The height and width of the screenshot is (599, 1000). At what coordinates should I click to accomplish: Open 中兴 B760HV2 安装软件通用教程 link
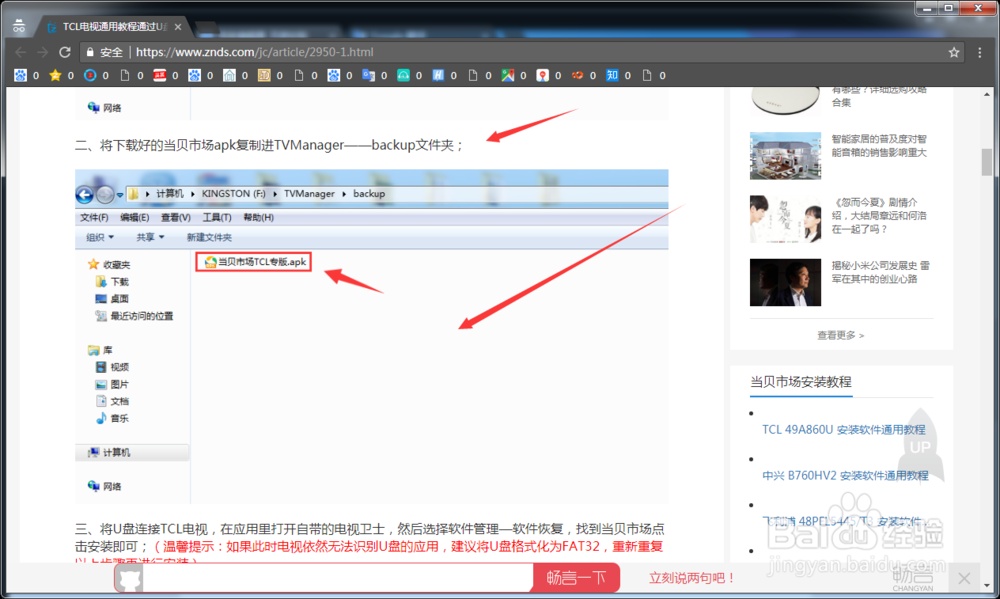(x=845, y=475)
